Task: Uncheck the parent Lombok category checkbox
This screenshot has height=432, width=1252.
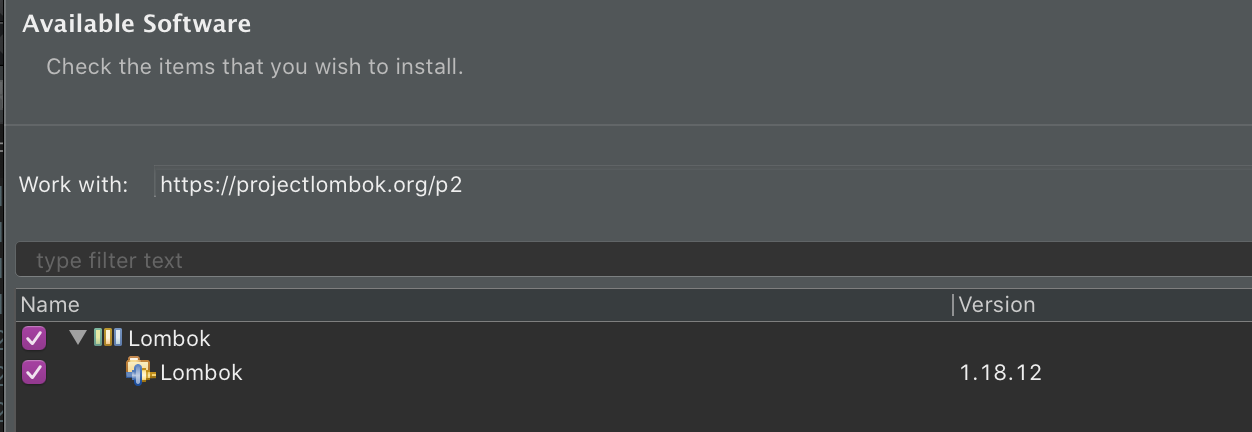Action: pos(34,338)
